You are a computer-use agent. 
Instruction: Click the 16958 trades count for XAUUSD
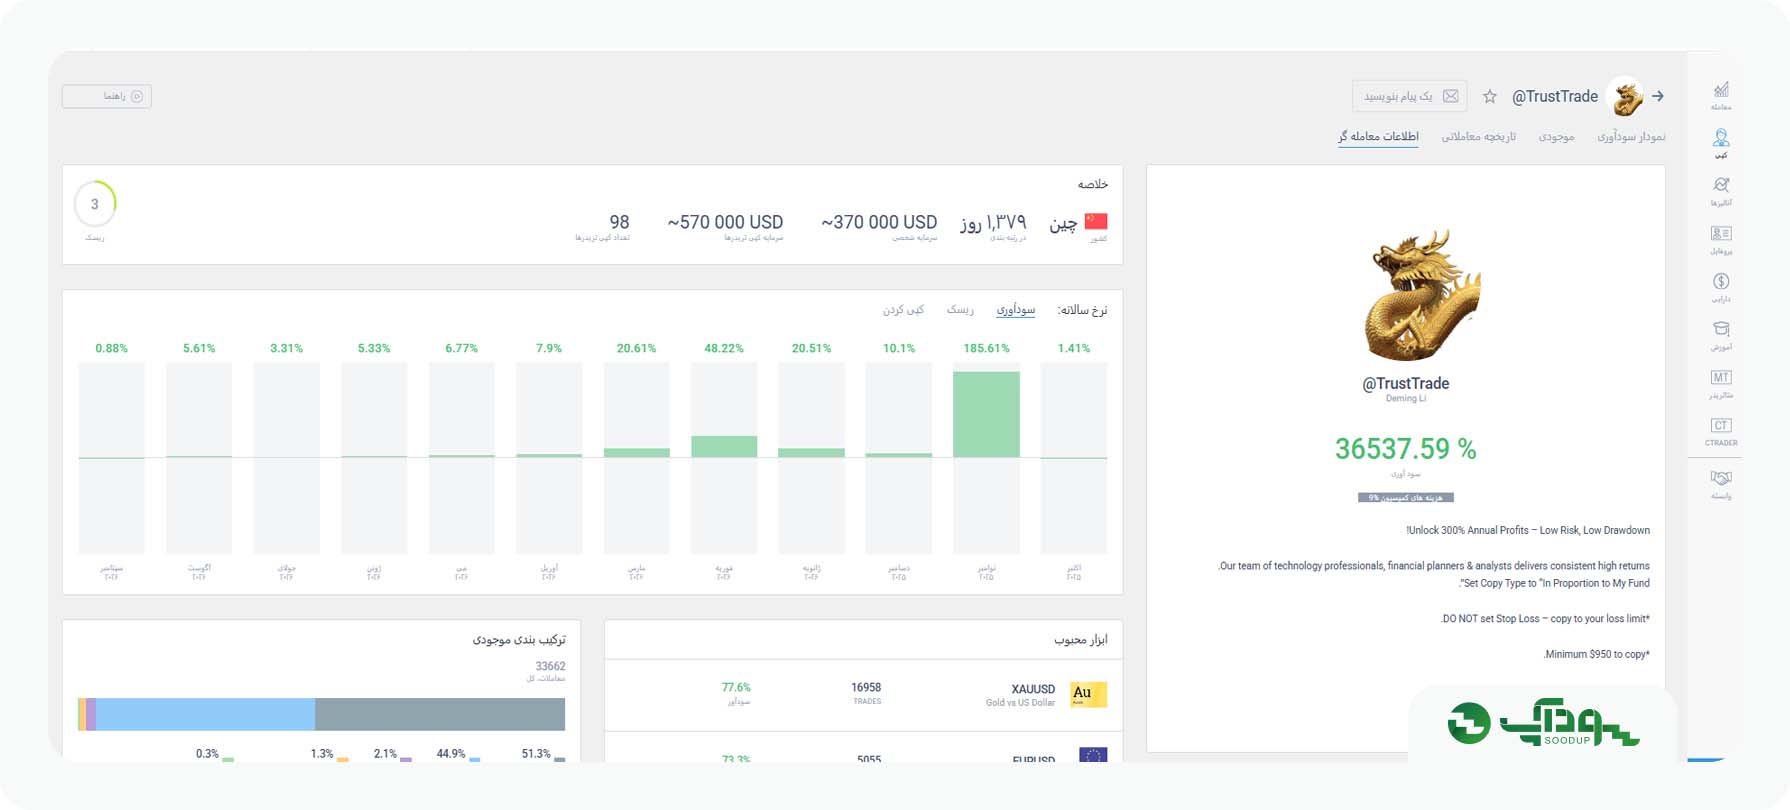tap(866, 687)
